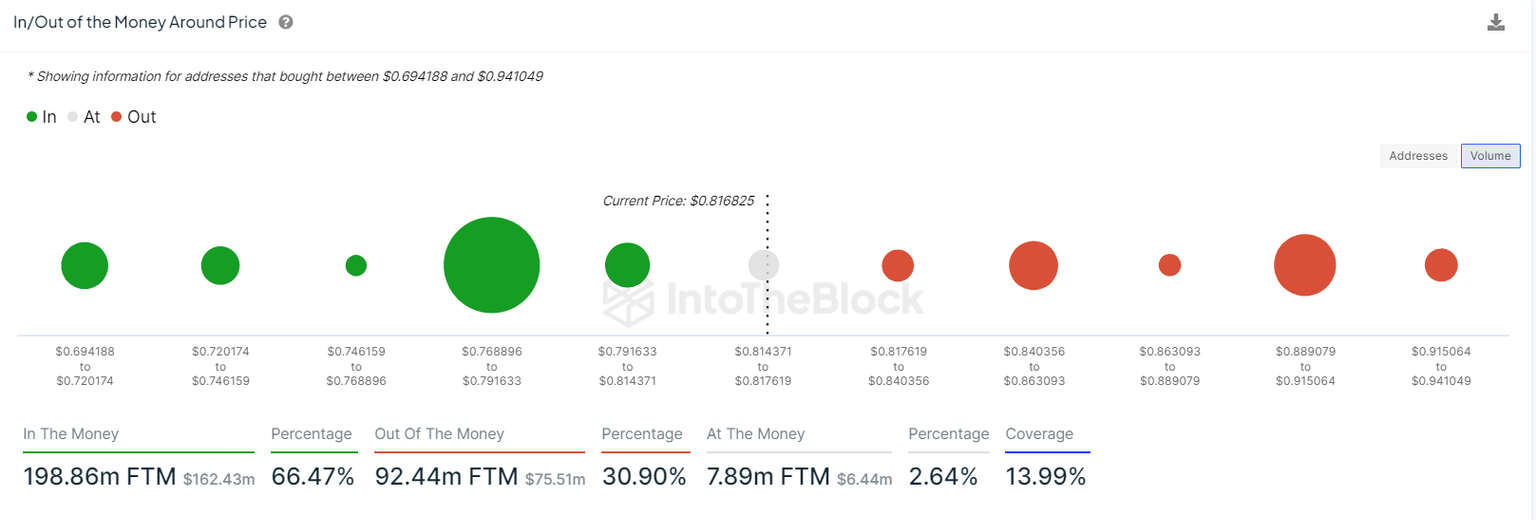Switch to Addresses view
The height and width of the screenshot is (520, 1536).
click(x=1418, y=156)
